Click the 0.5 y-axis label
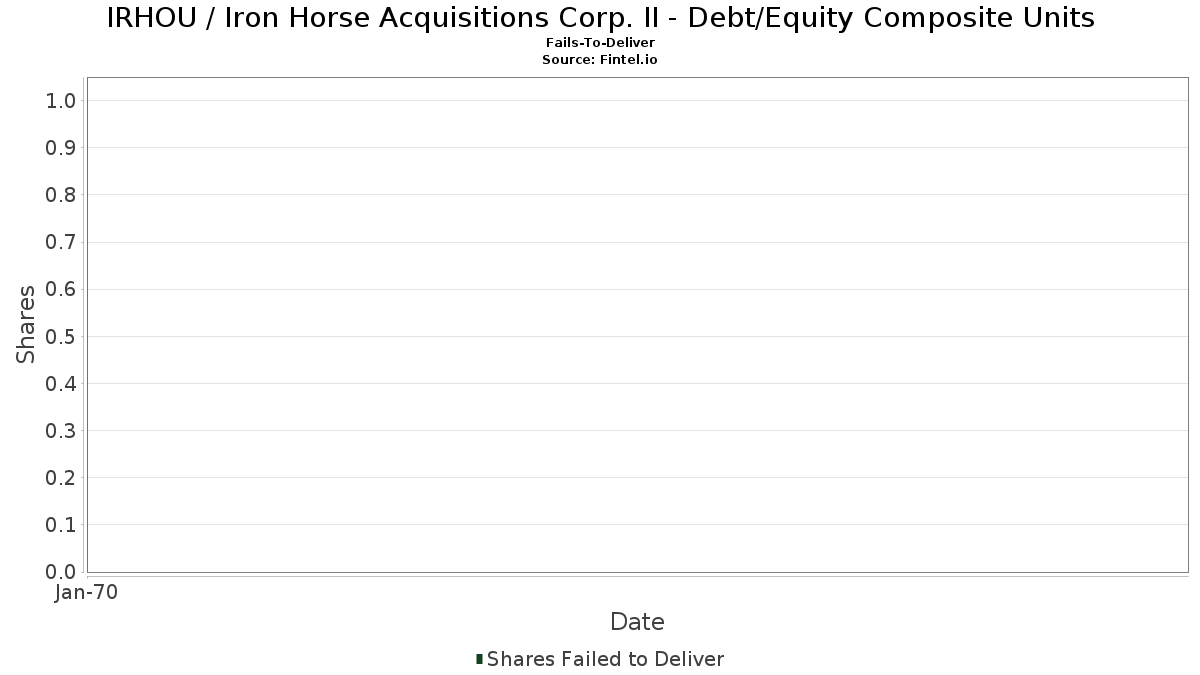The width and height of the screenshot is (1200, 675). [61, 337]
